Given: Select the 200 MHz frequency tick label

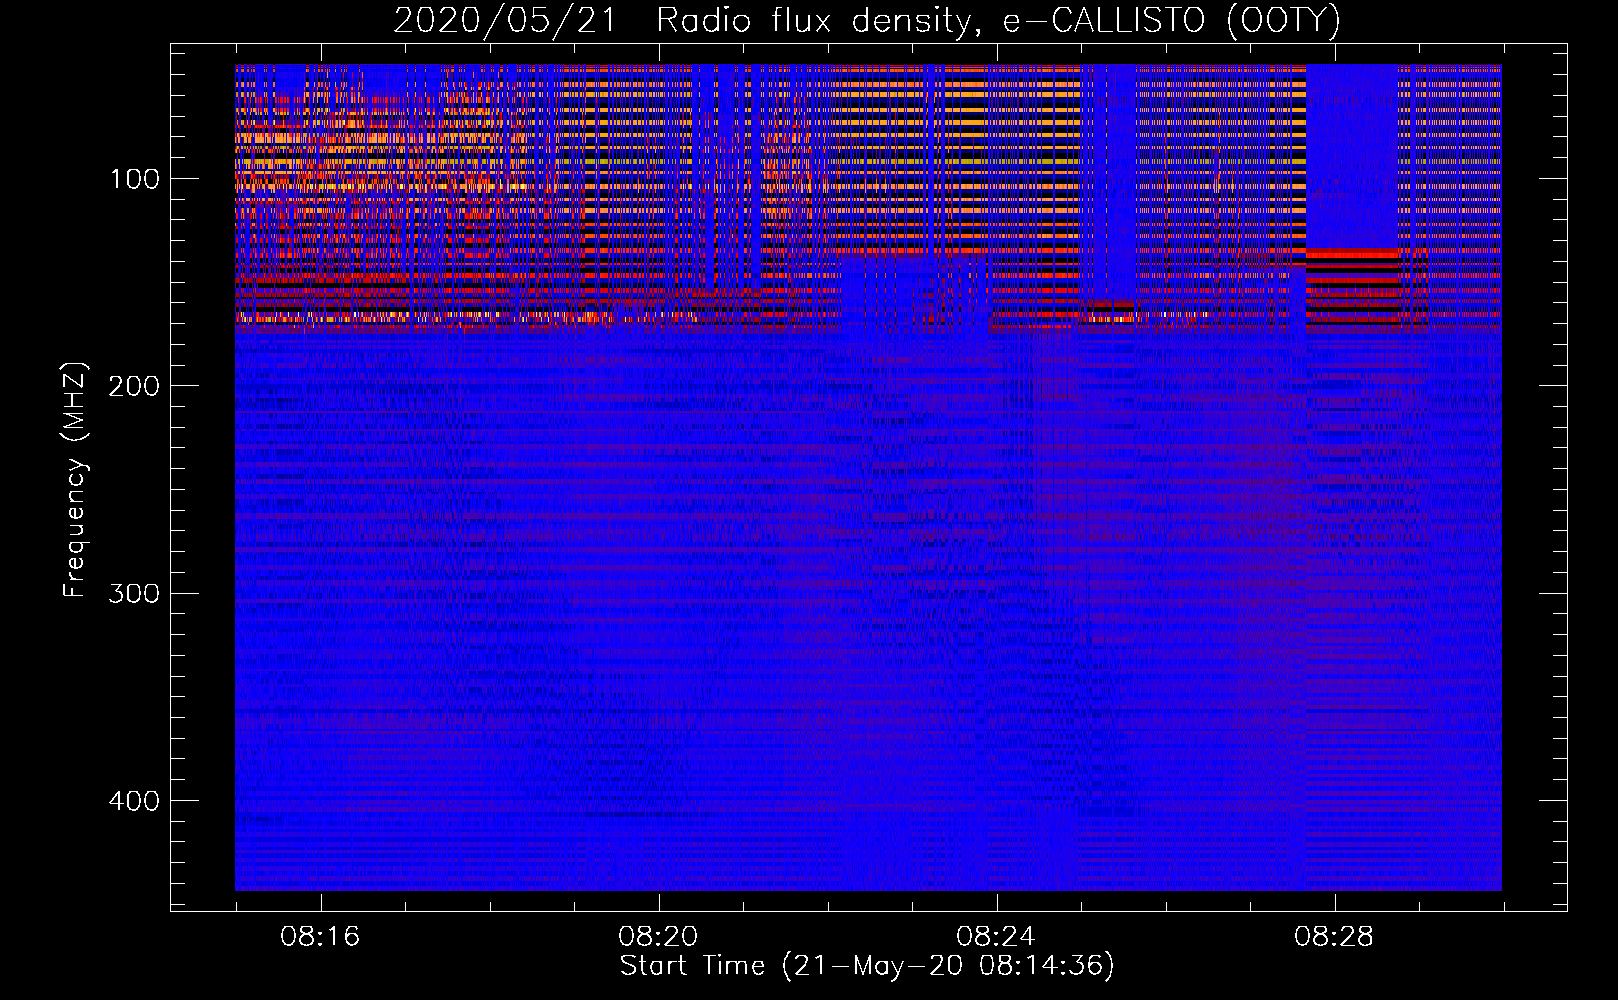Looking at the screenshot, I should click(x=135, y=386).
